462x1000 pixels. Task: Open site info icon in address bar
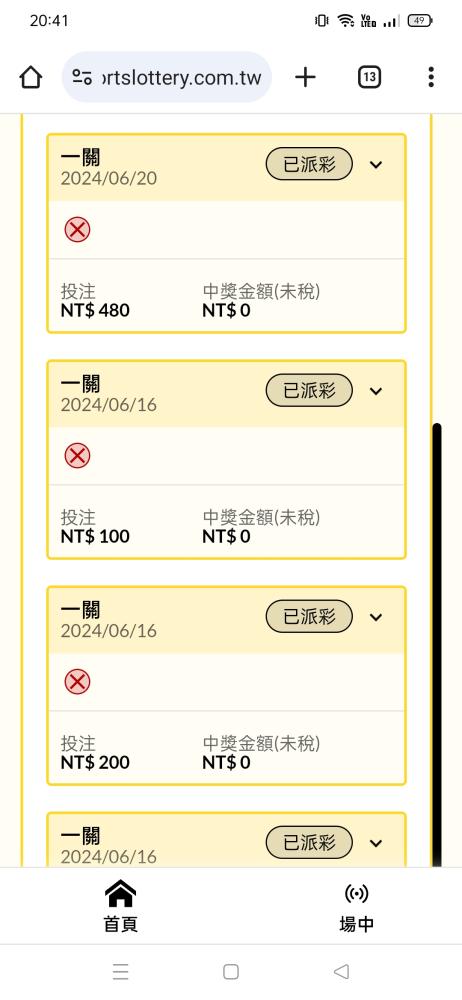82,77
